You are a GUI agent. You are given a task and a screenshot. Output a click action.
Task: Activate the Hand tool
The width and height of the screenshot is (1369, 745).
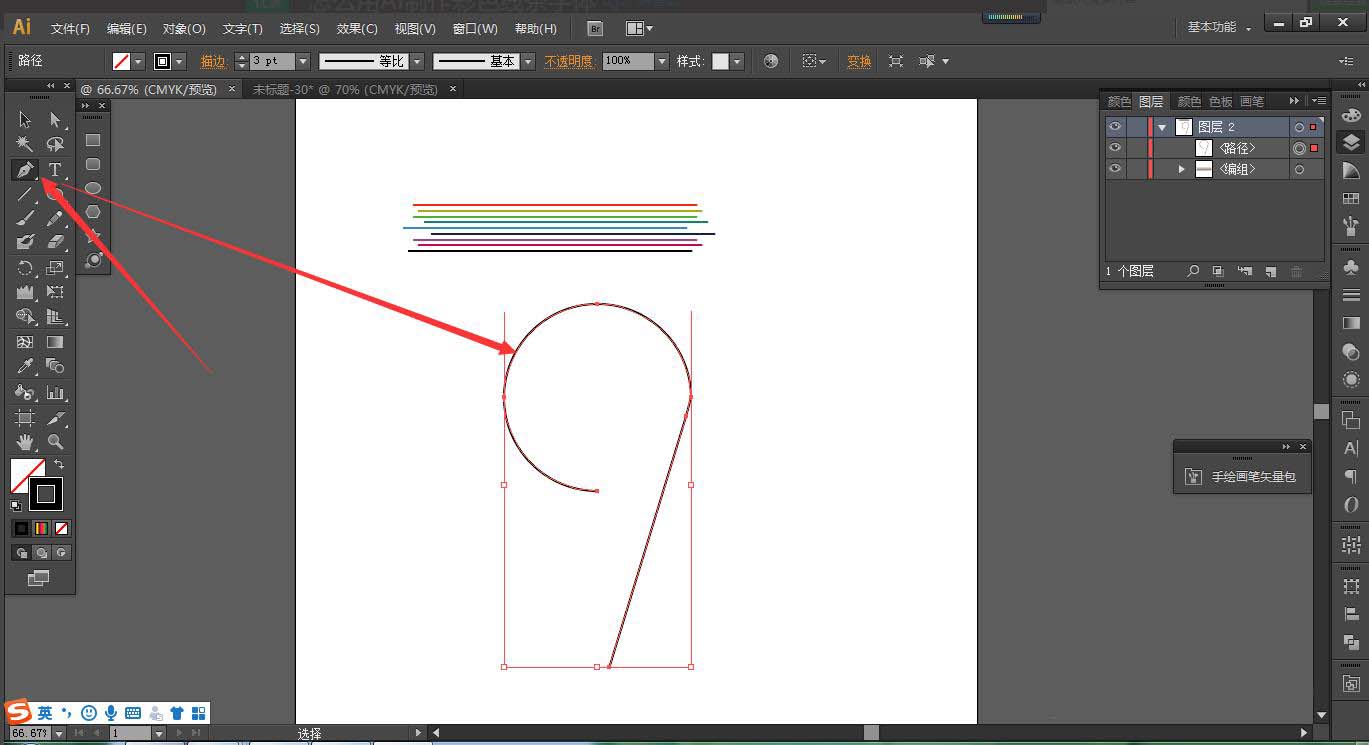25,441
